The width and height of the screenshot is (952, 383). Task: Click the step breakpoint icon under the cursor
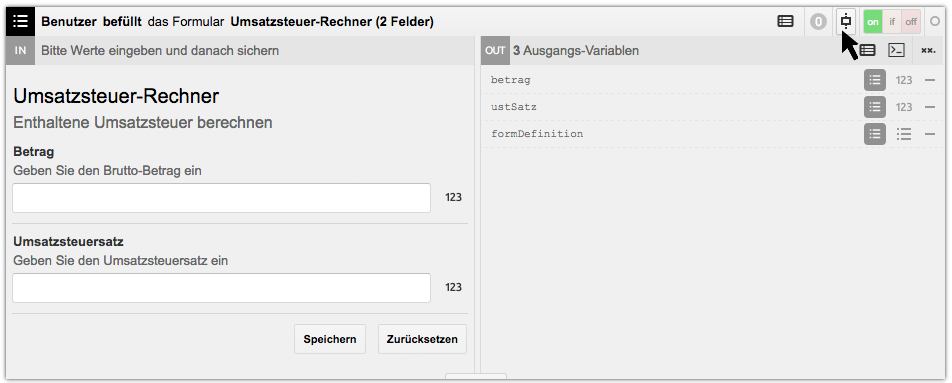[x=846, y=22]
